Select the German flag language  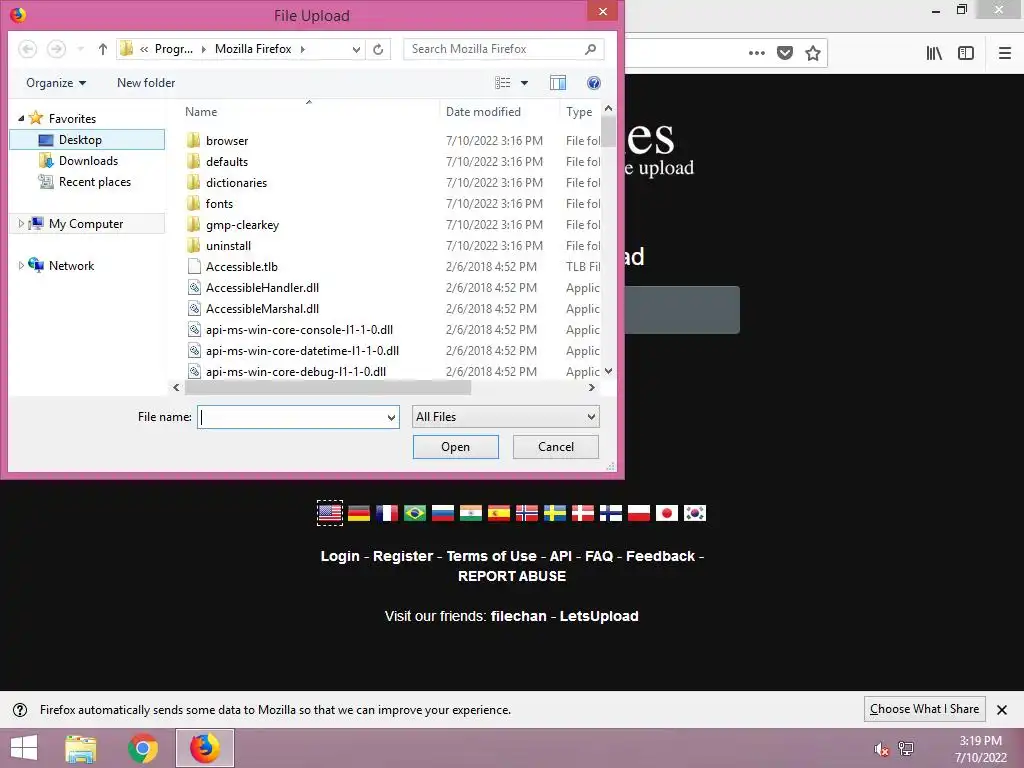pos(359,513)
